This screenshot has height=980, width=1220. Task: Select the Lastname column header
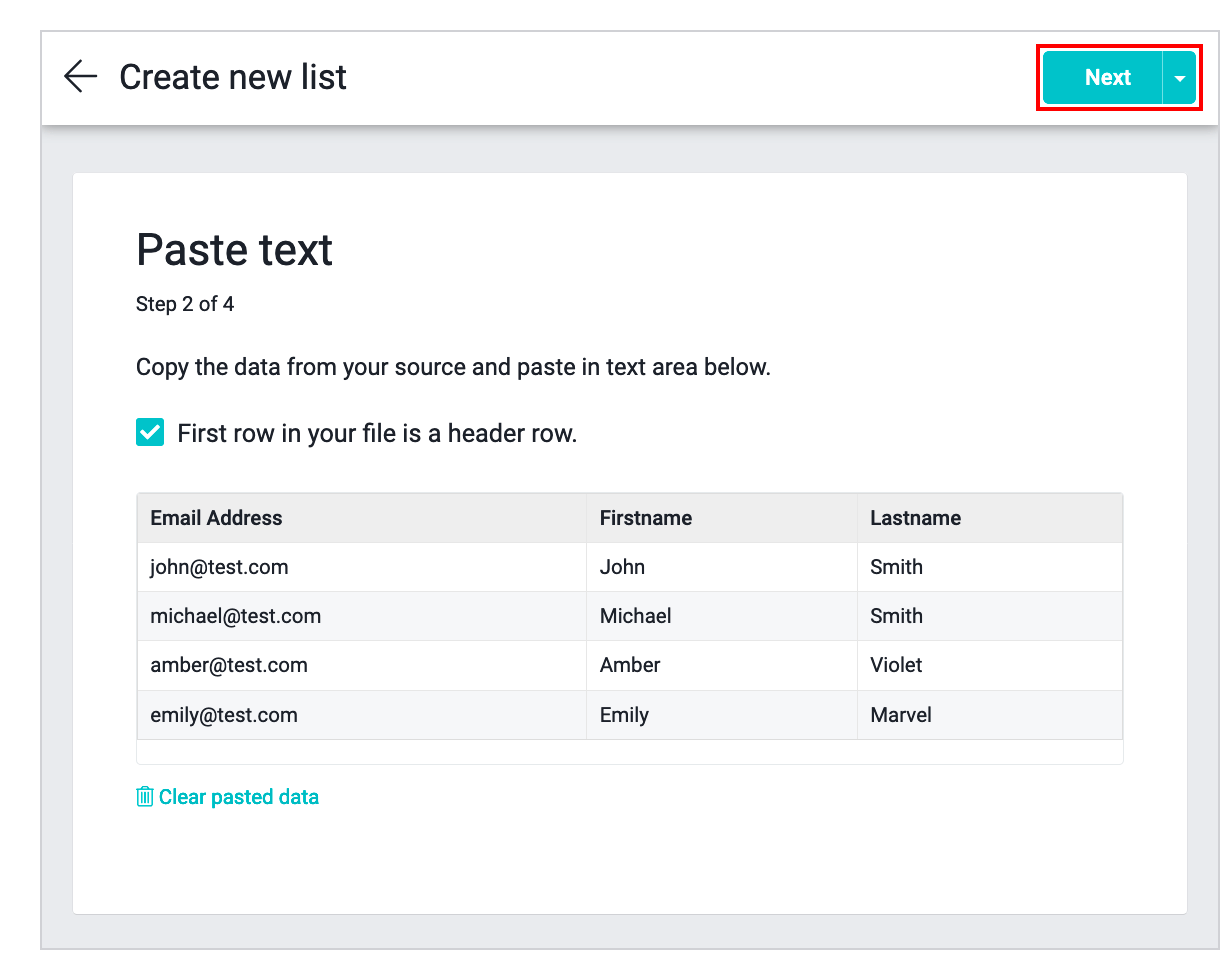(x=915, y=518)
